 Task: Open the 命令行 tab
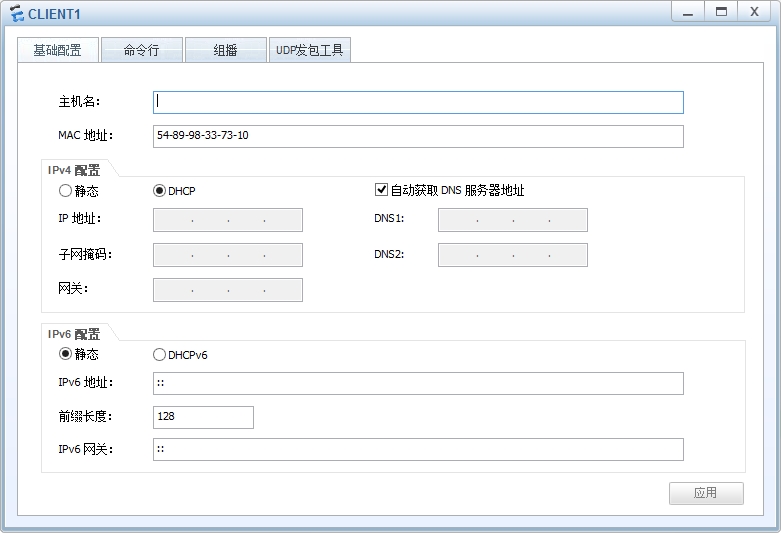tap(142, 50)
